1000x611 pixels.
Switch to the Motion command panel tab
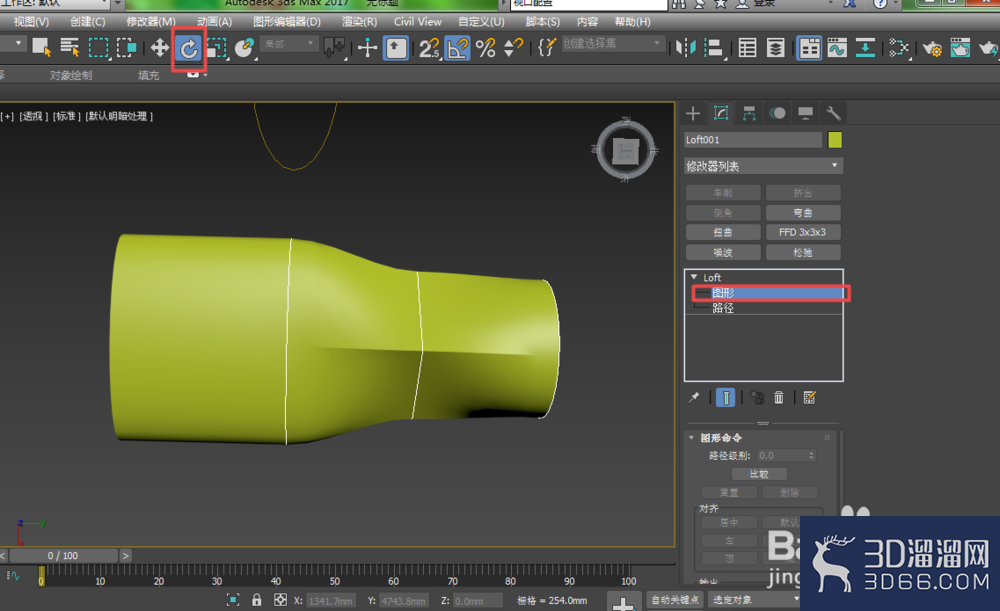point(777,114)
